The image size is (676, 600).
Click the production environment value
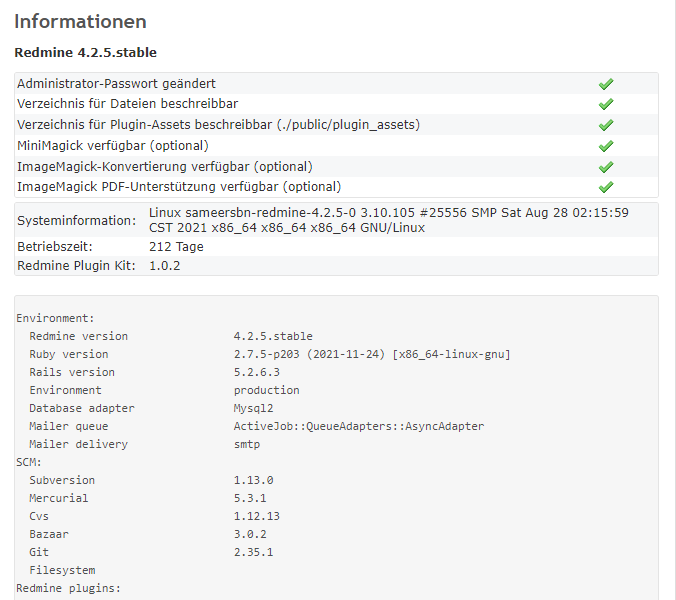[x=266, y=390]
